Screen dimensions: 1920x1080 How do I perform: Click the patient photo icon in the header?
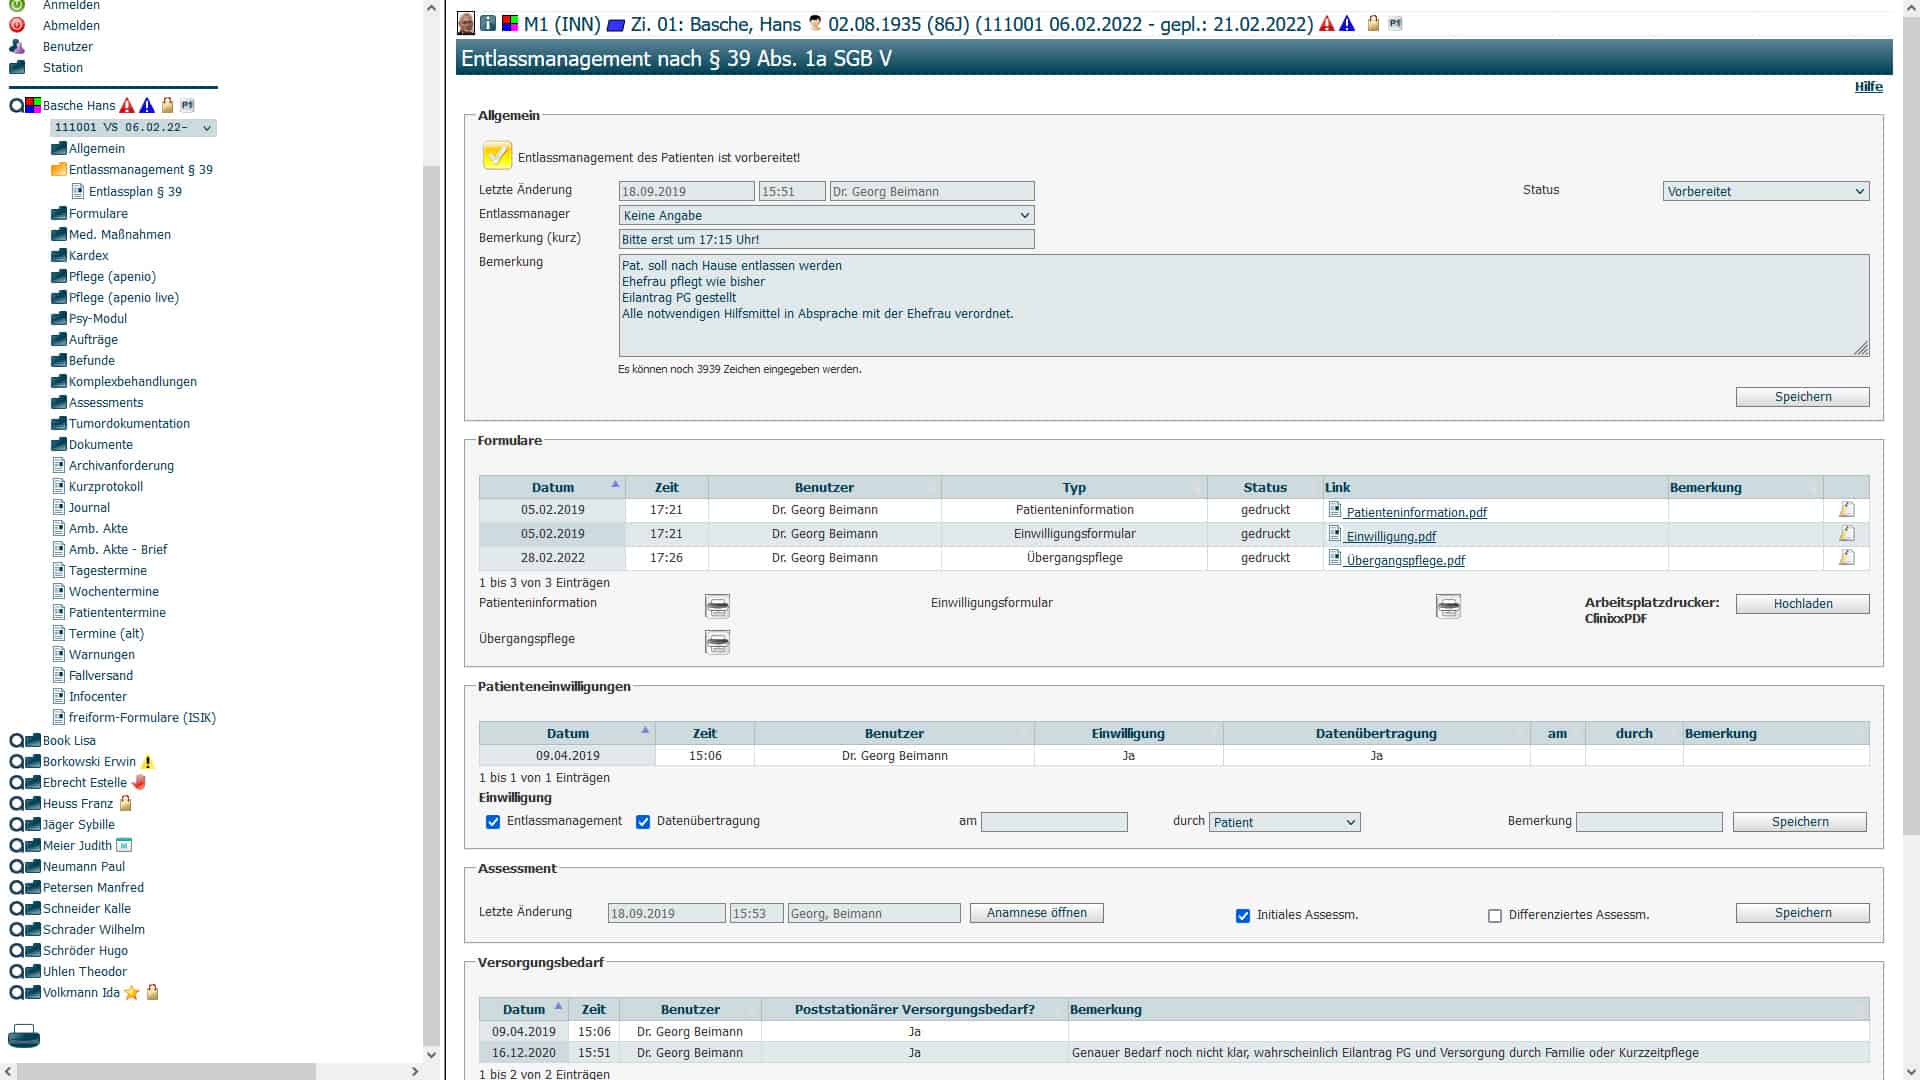[465, 23]
